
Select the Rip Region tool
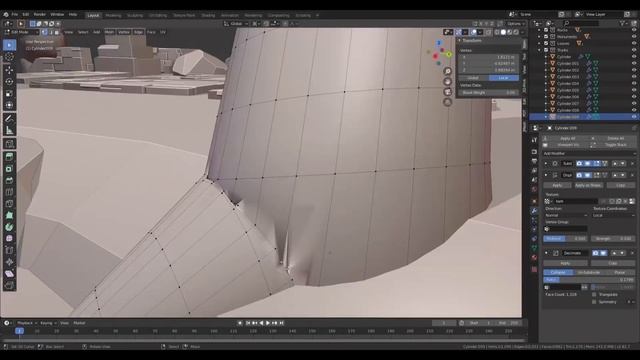9,285
